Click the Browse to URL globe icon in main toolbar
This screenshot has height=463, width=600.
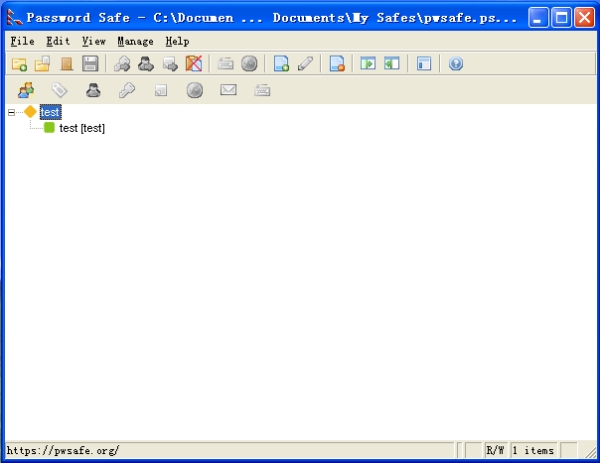click(249, 64)
